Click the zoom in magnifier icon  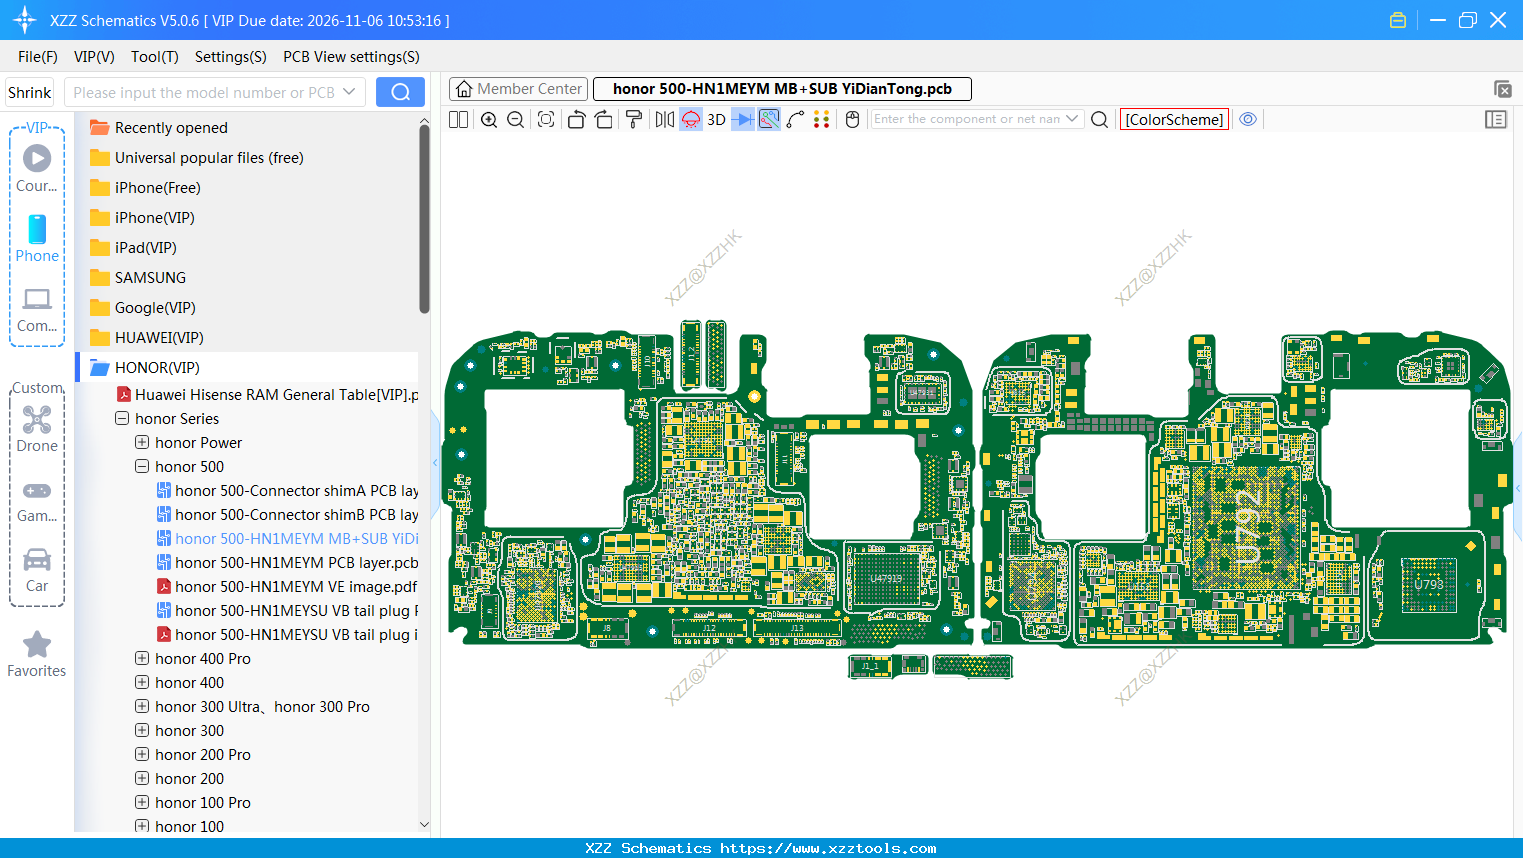point(489,120)
